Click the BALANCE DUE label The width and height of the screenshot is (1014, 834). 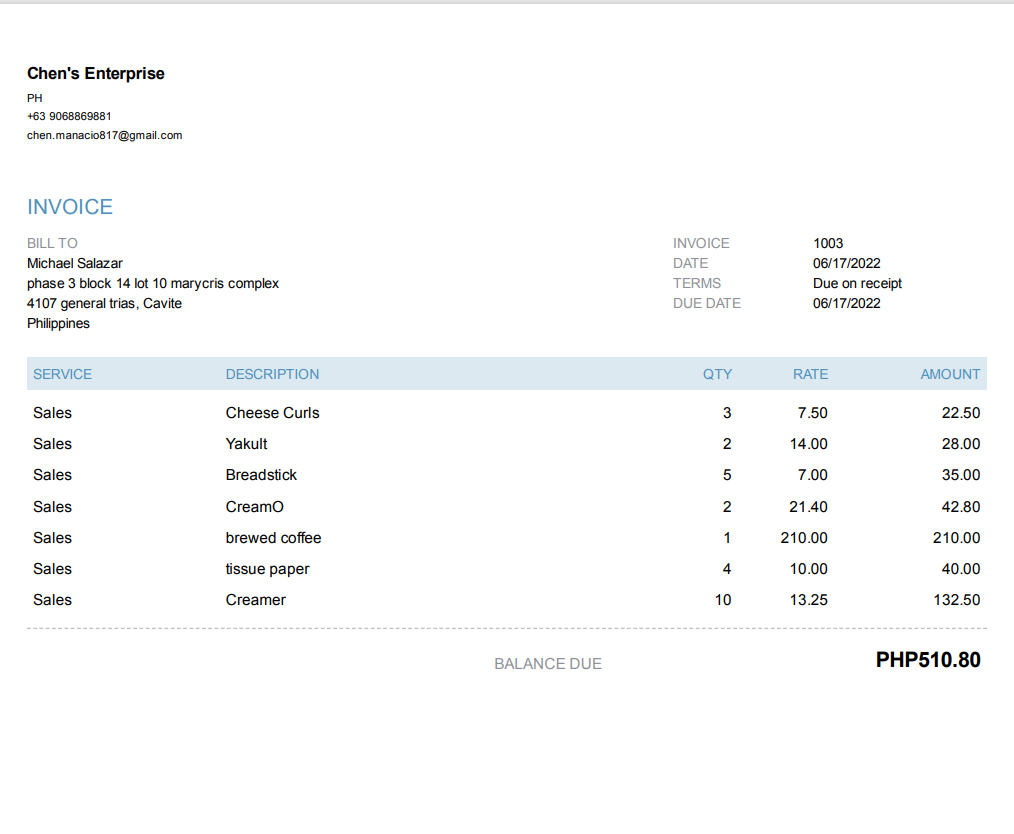548,664
